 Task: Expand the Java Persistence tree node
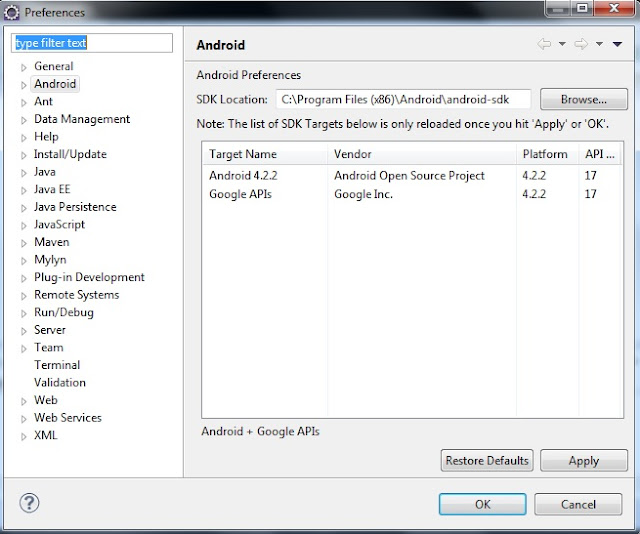coord(24,208)
